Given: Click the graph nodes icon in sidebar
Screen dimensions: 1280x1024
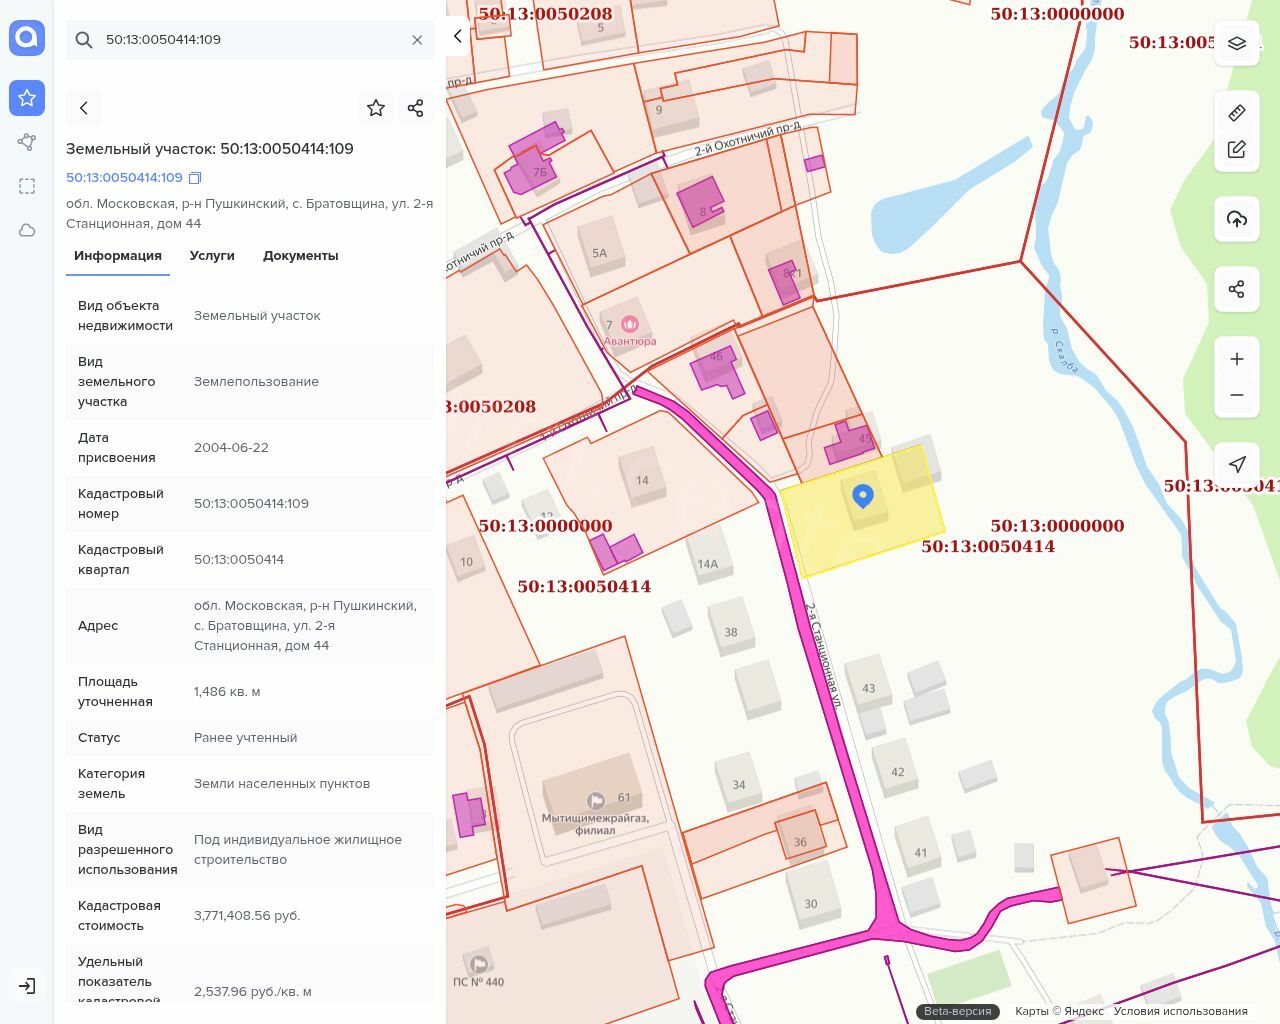Looking at the screenshot, I should pyautogui.click(x=27, y=142).
